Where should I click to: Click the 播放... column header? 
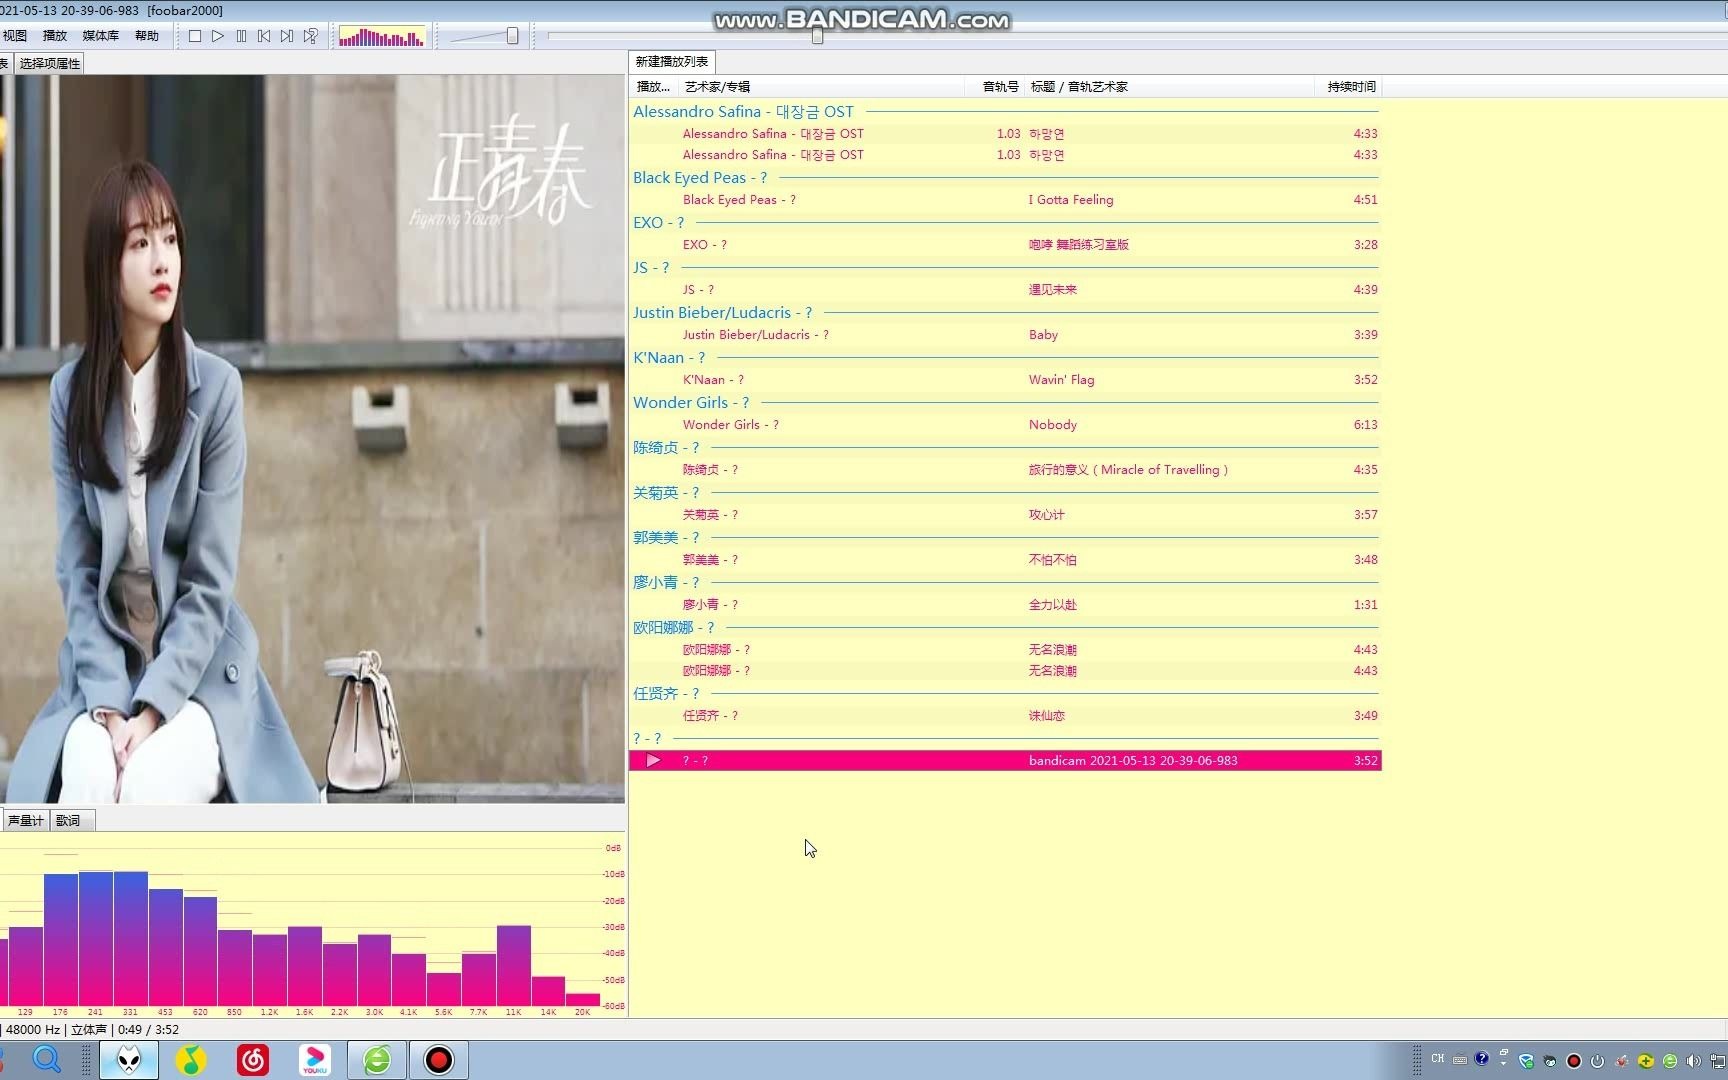[654, 87]
